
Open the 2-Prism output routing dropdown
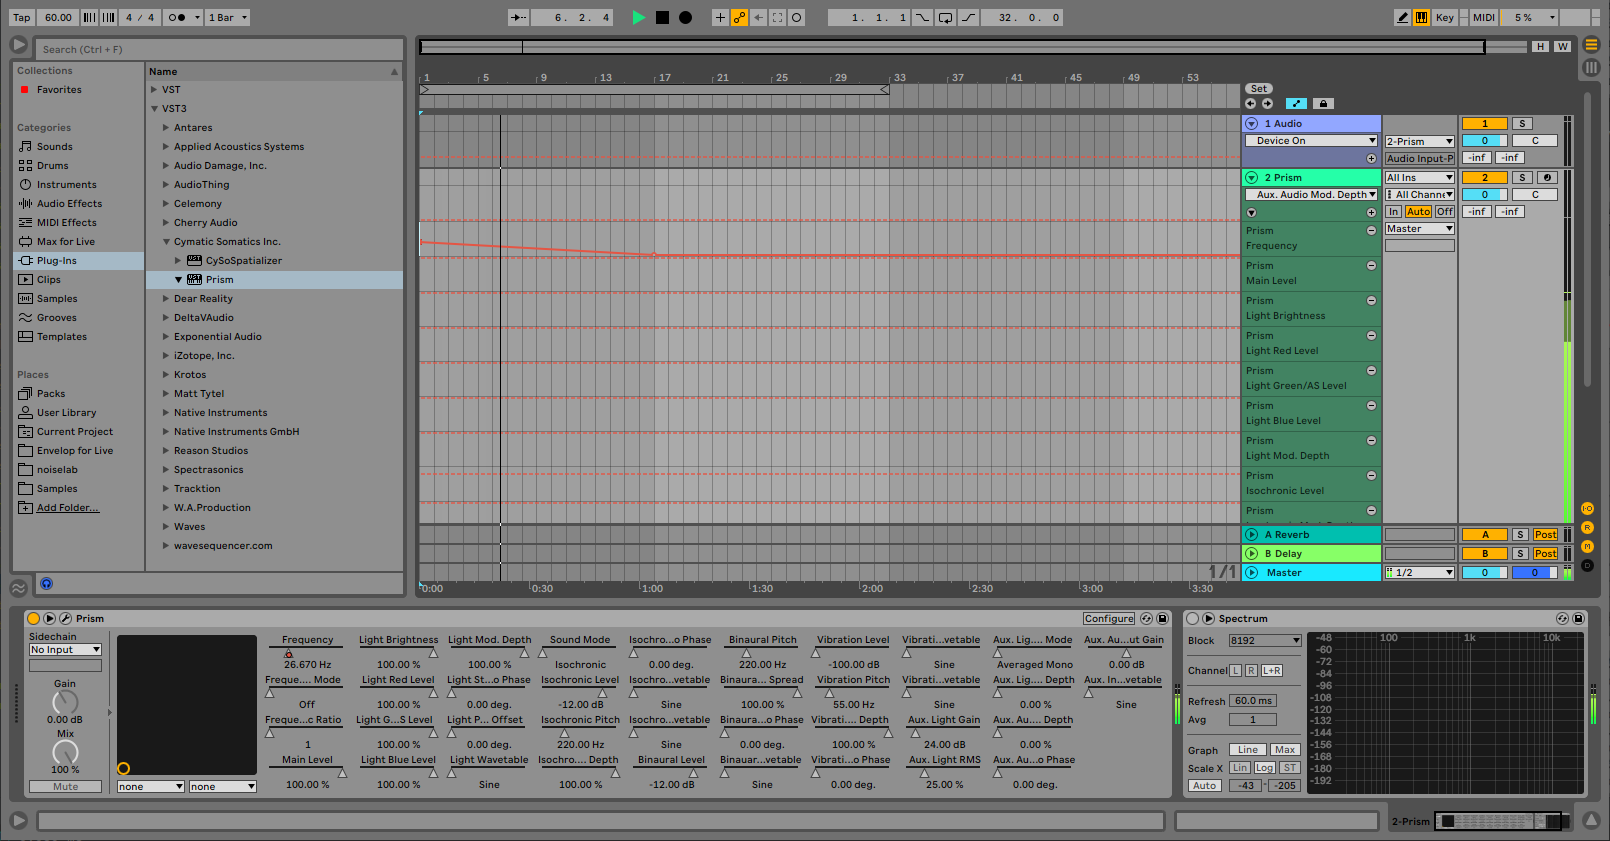tap(1420, 142)
